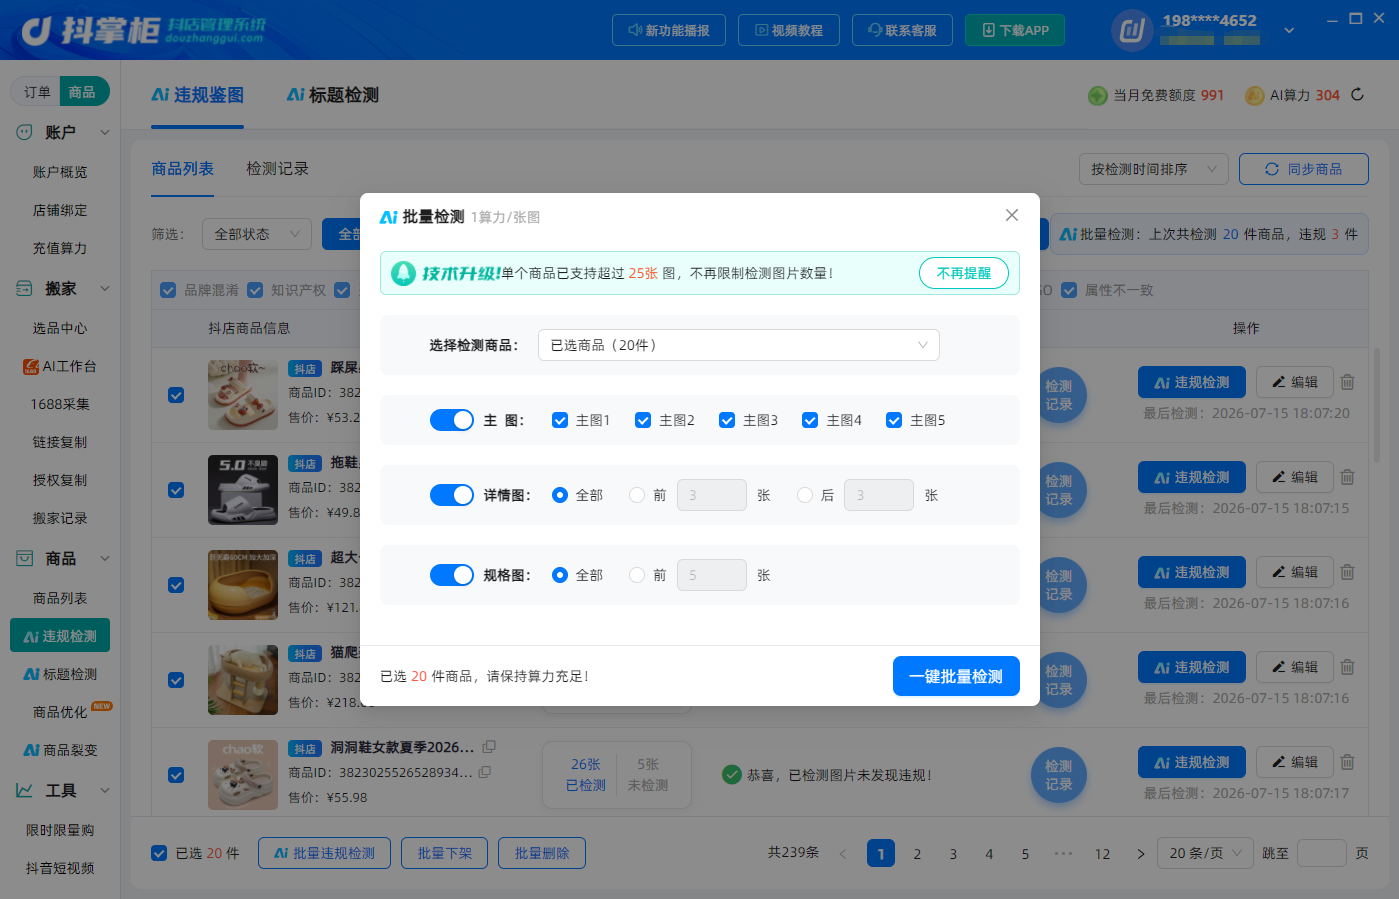
Task: Delete the product checked at 18:07:15
Action: [x=1347, y=477]
